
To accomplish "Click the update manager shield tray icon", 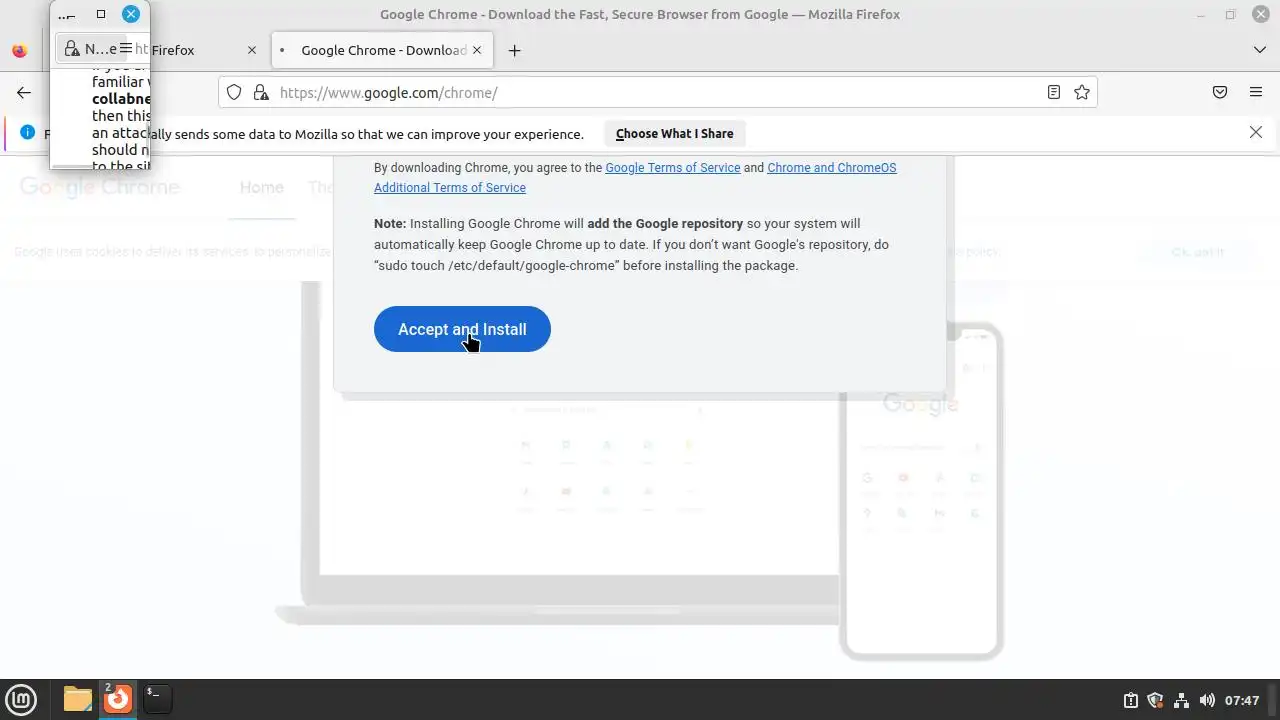I will 1155,700.
